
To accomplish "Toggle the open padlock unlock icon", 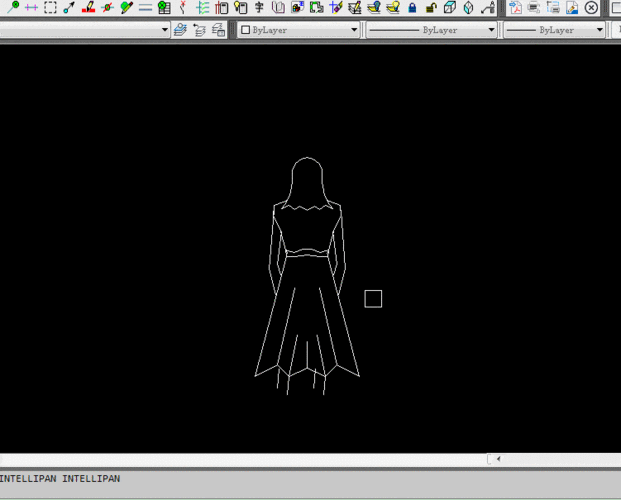I will pyautogui.click(x=430, y=8).
